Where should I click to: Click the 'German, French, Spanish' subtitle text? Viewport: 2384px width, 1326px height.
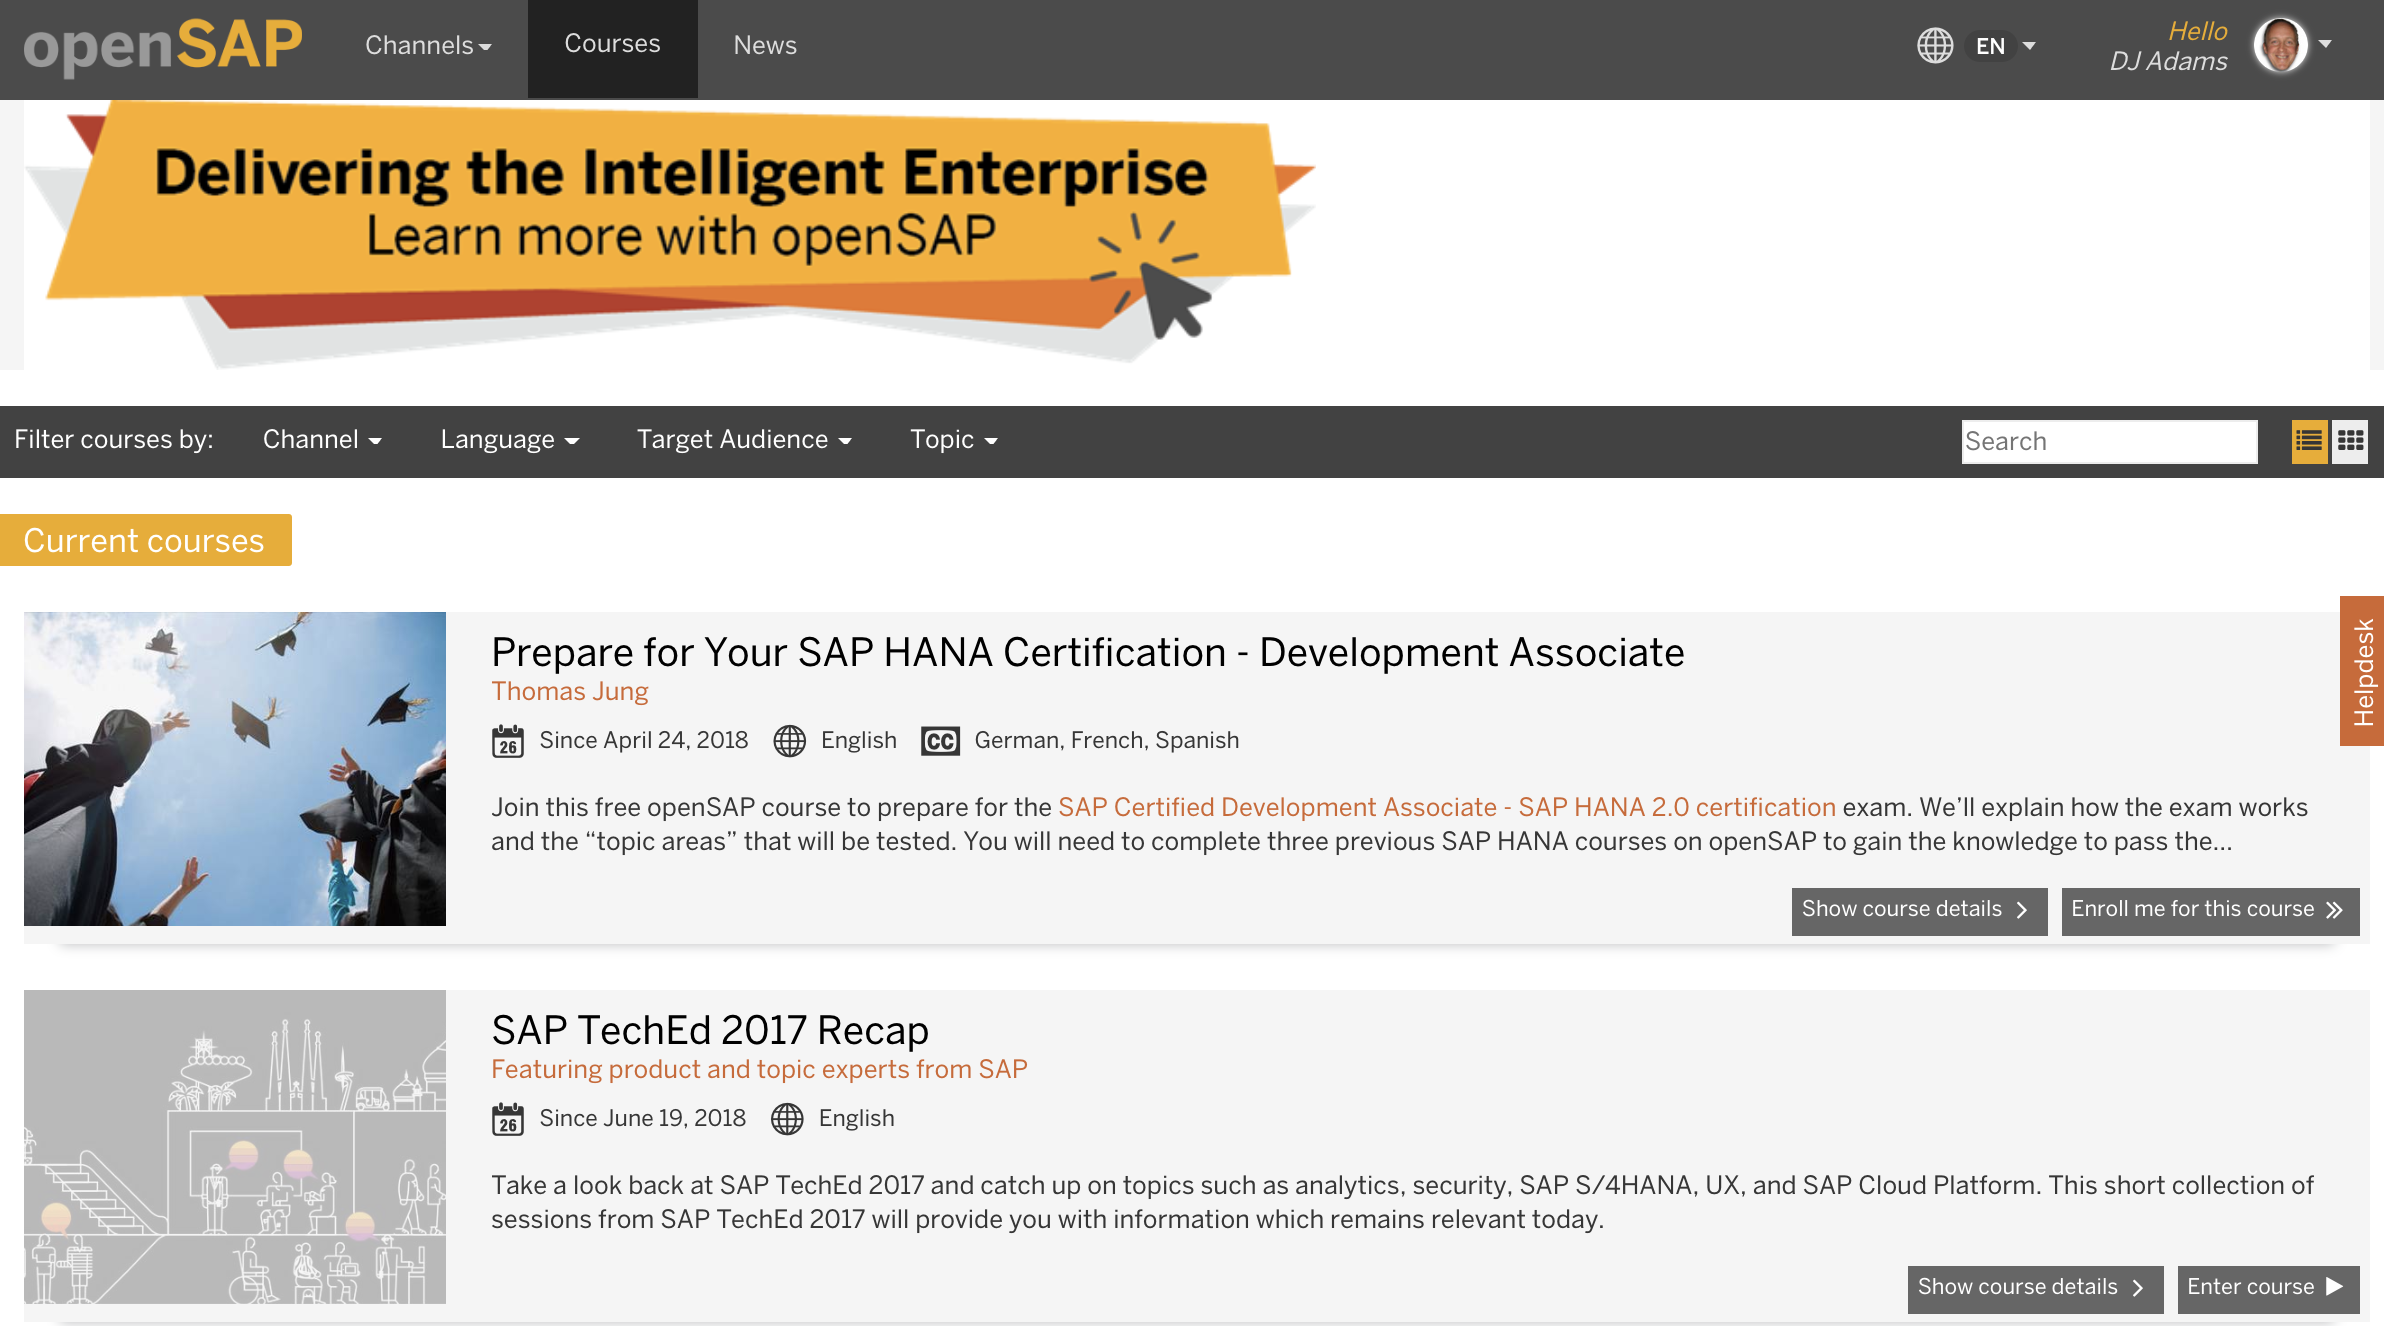1107,741
